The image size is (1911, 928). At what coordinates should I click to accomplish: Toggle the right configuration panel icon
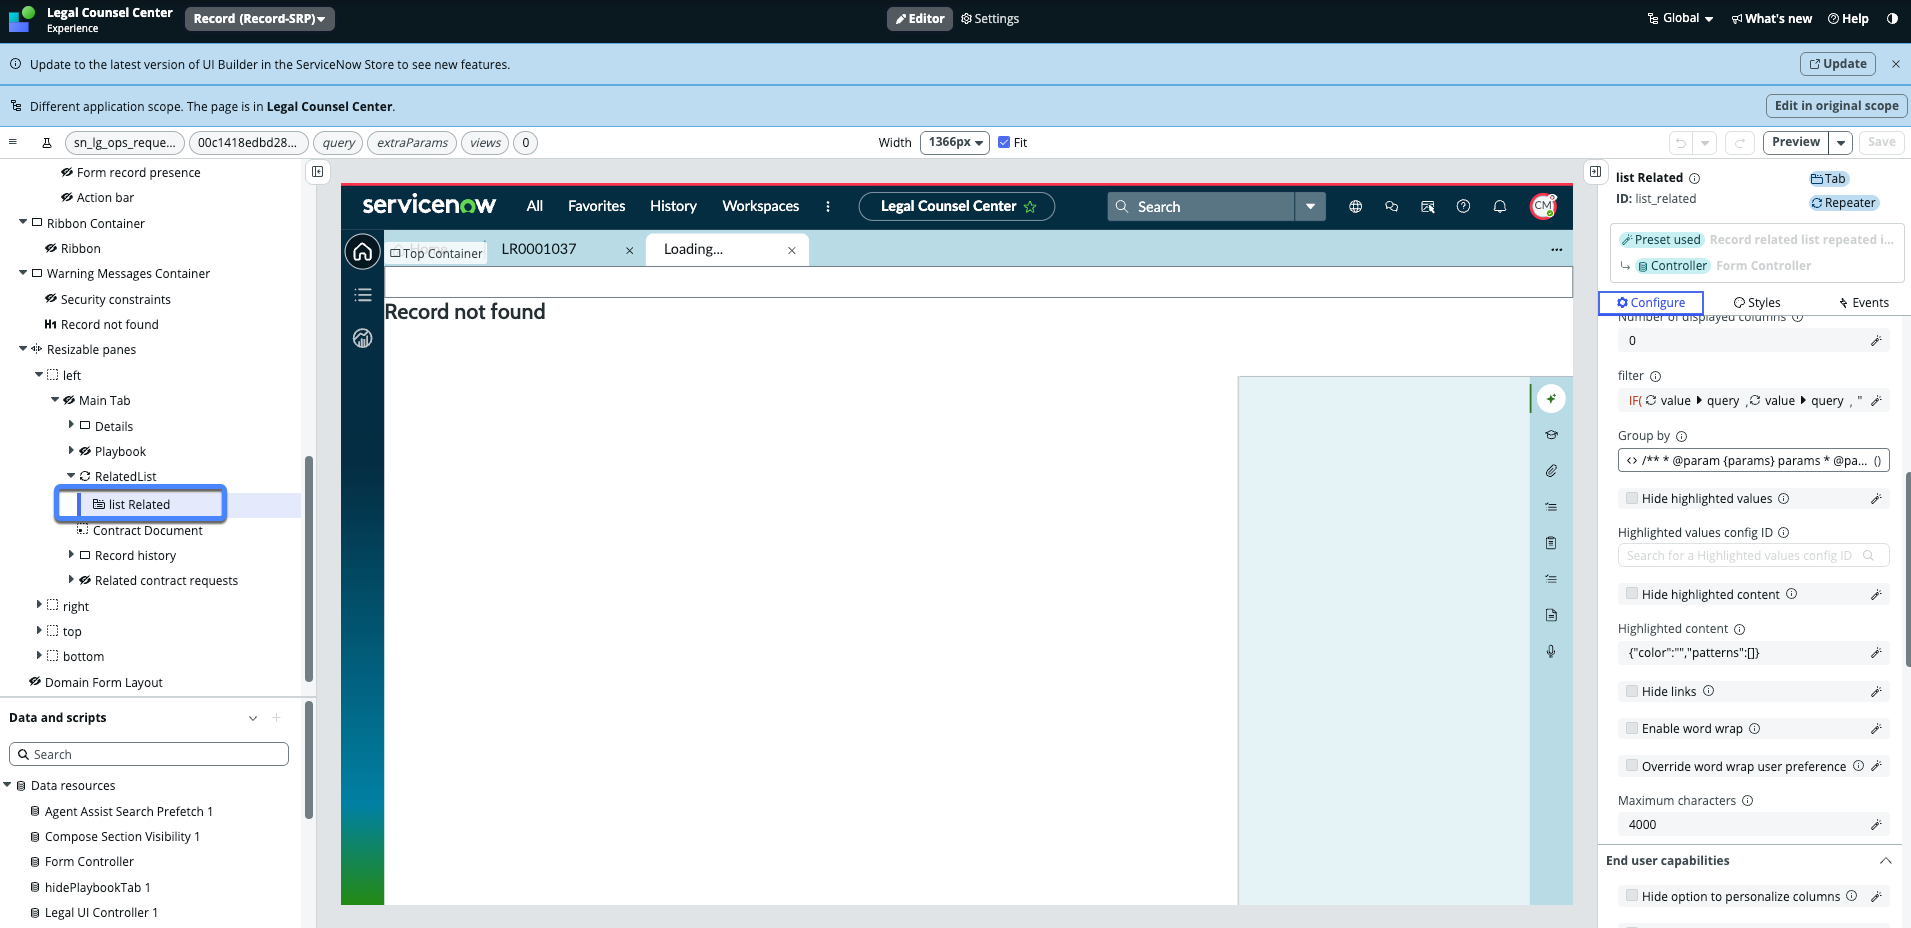(1595, 172)
